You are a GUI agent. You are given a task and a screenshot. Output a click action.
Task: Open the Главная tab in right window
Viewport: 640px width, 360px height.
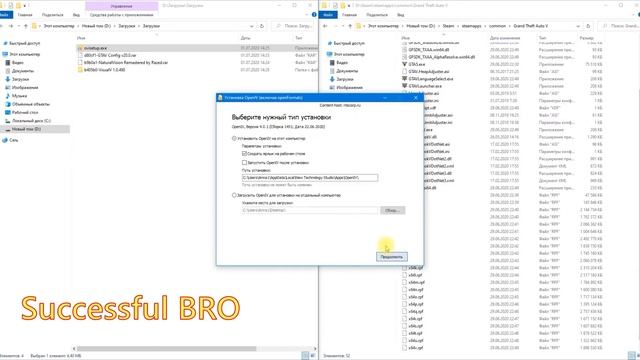[349, 15]
